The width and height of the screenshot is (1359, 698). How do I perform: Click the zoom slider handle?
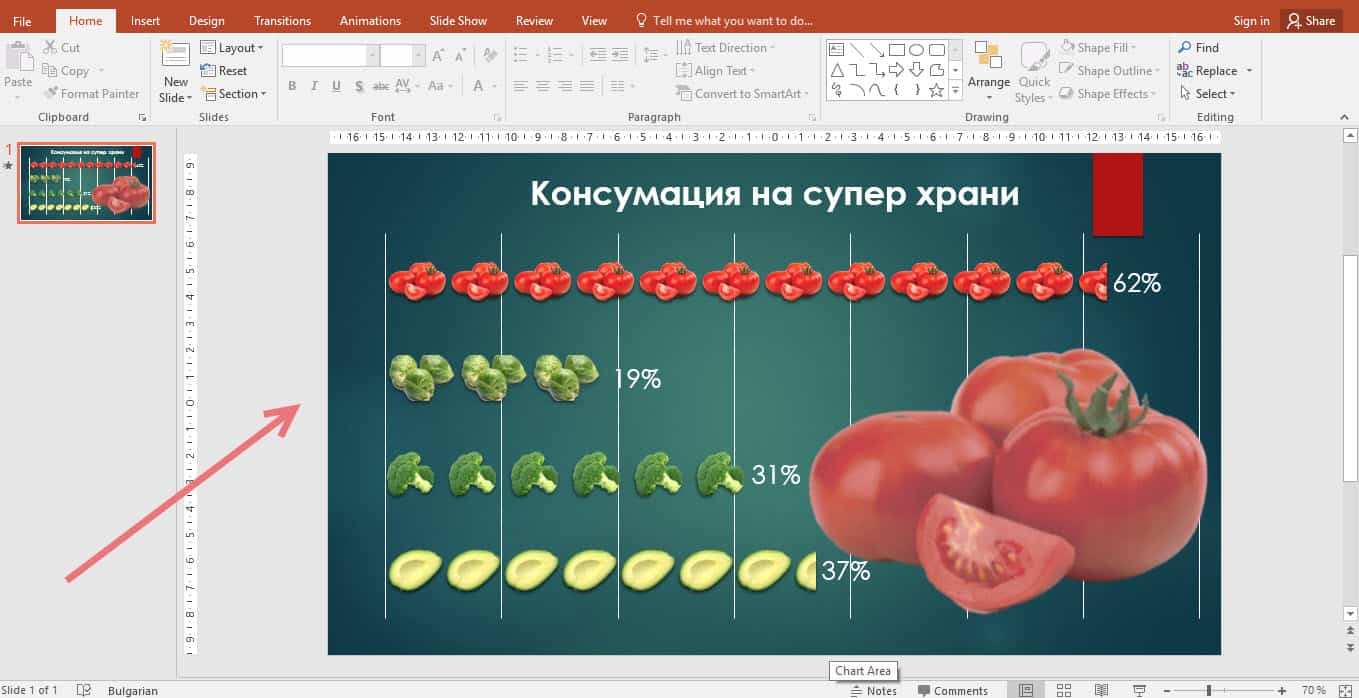[1208, 690]
